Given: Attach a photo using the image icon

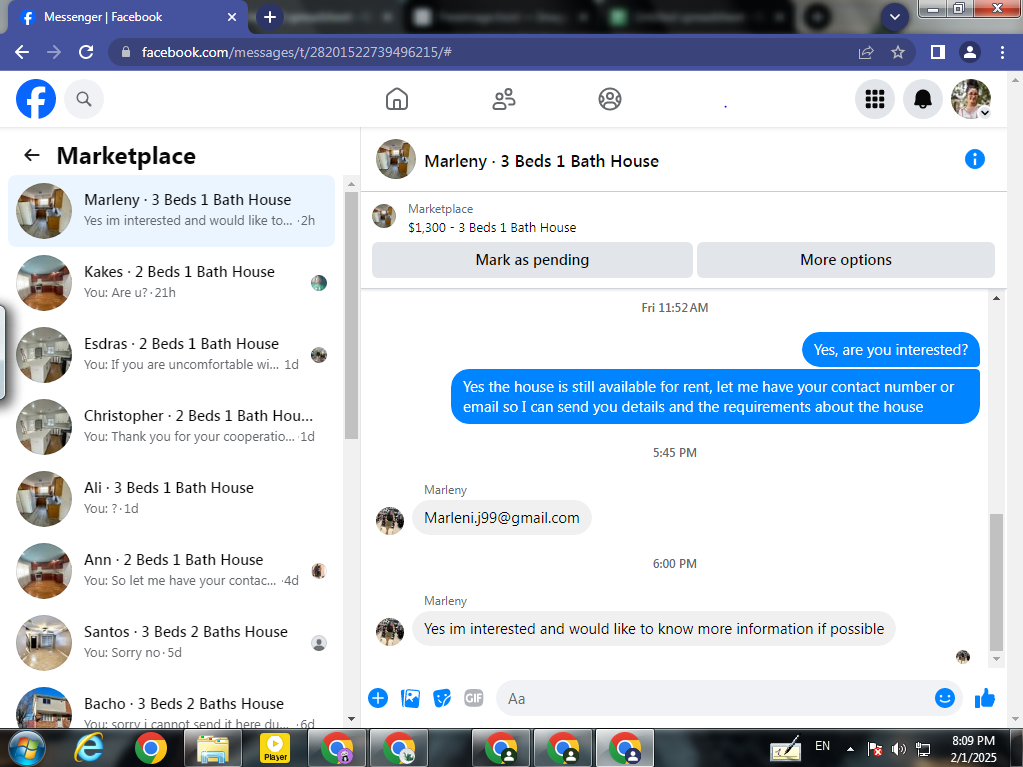Looking at the screenshot, I should 410,699.
